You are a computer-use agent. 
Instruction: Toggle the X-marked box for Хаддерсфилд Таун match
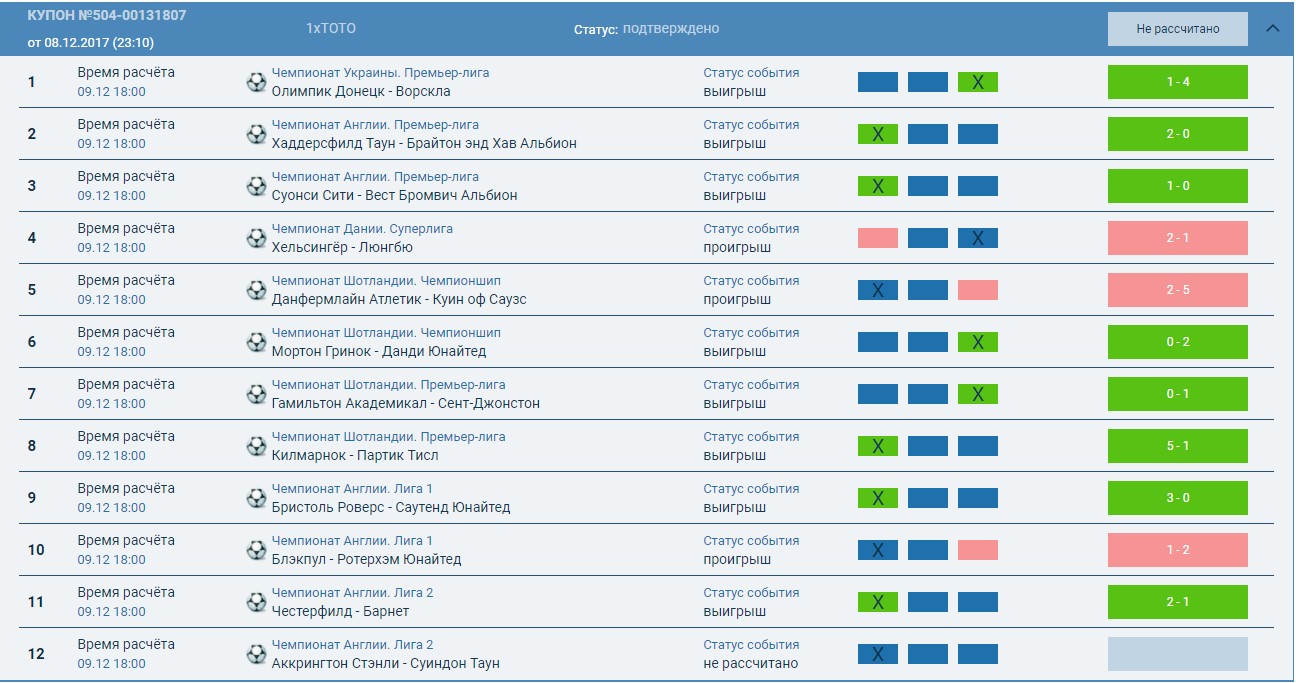tap(877, 134)
